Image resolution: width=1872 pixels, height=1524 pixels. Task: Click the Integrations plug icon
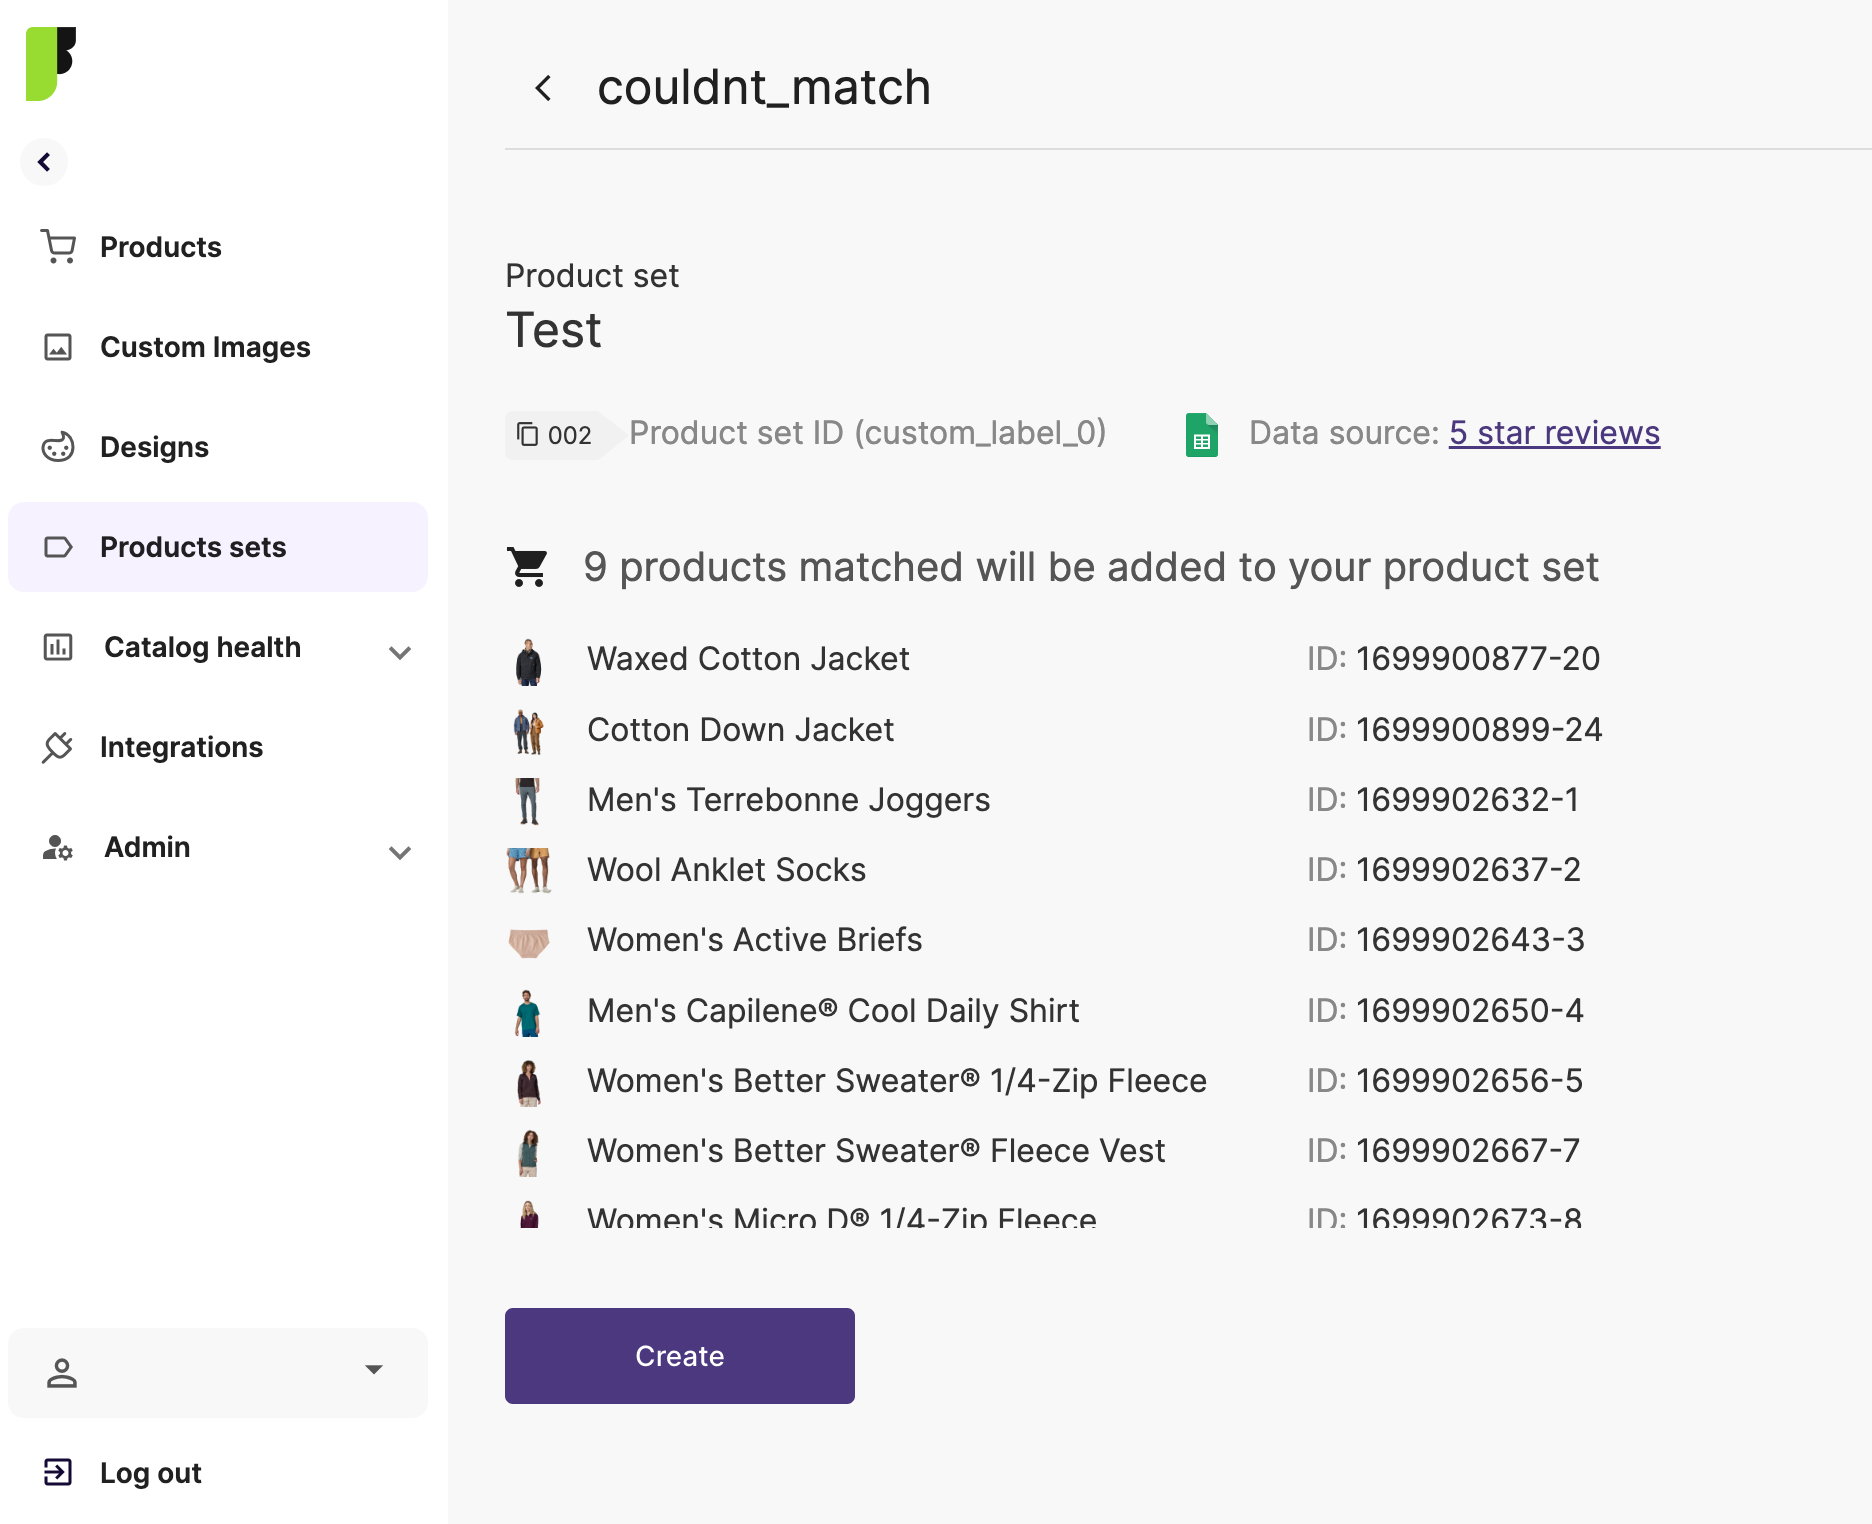click(58, 747)
